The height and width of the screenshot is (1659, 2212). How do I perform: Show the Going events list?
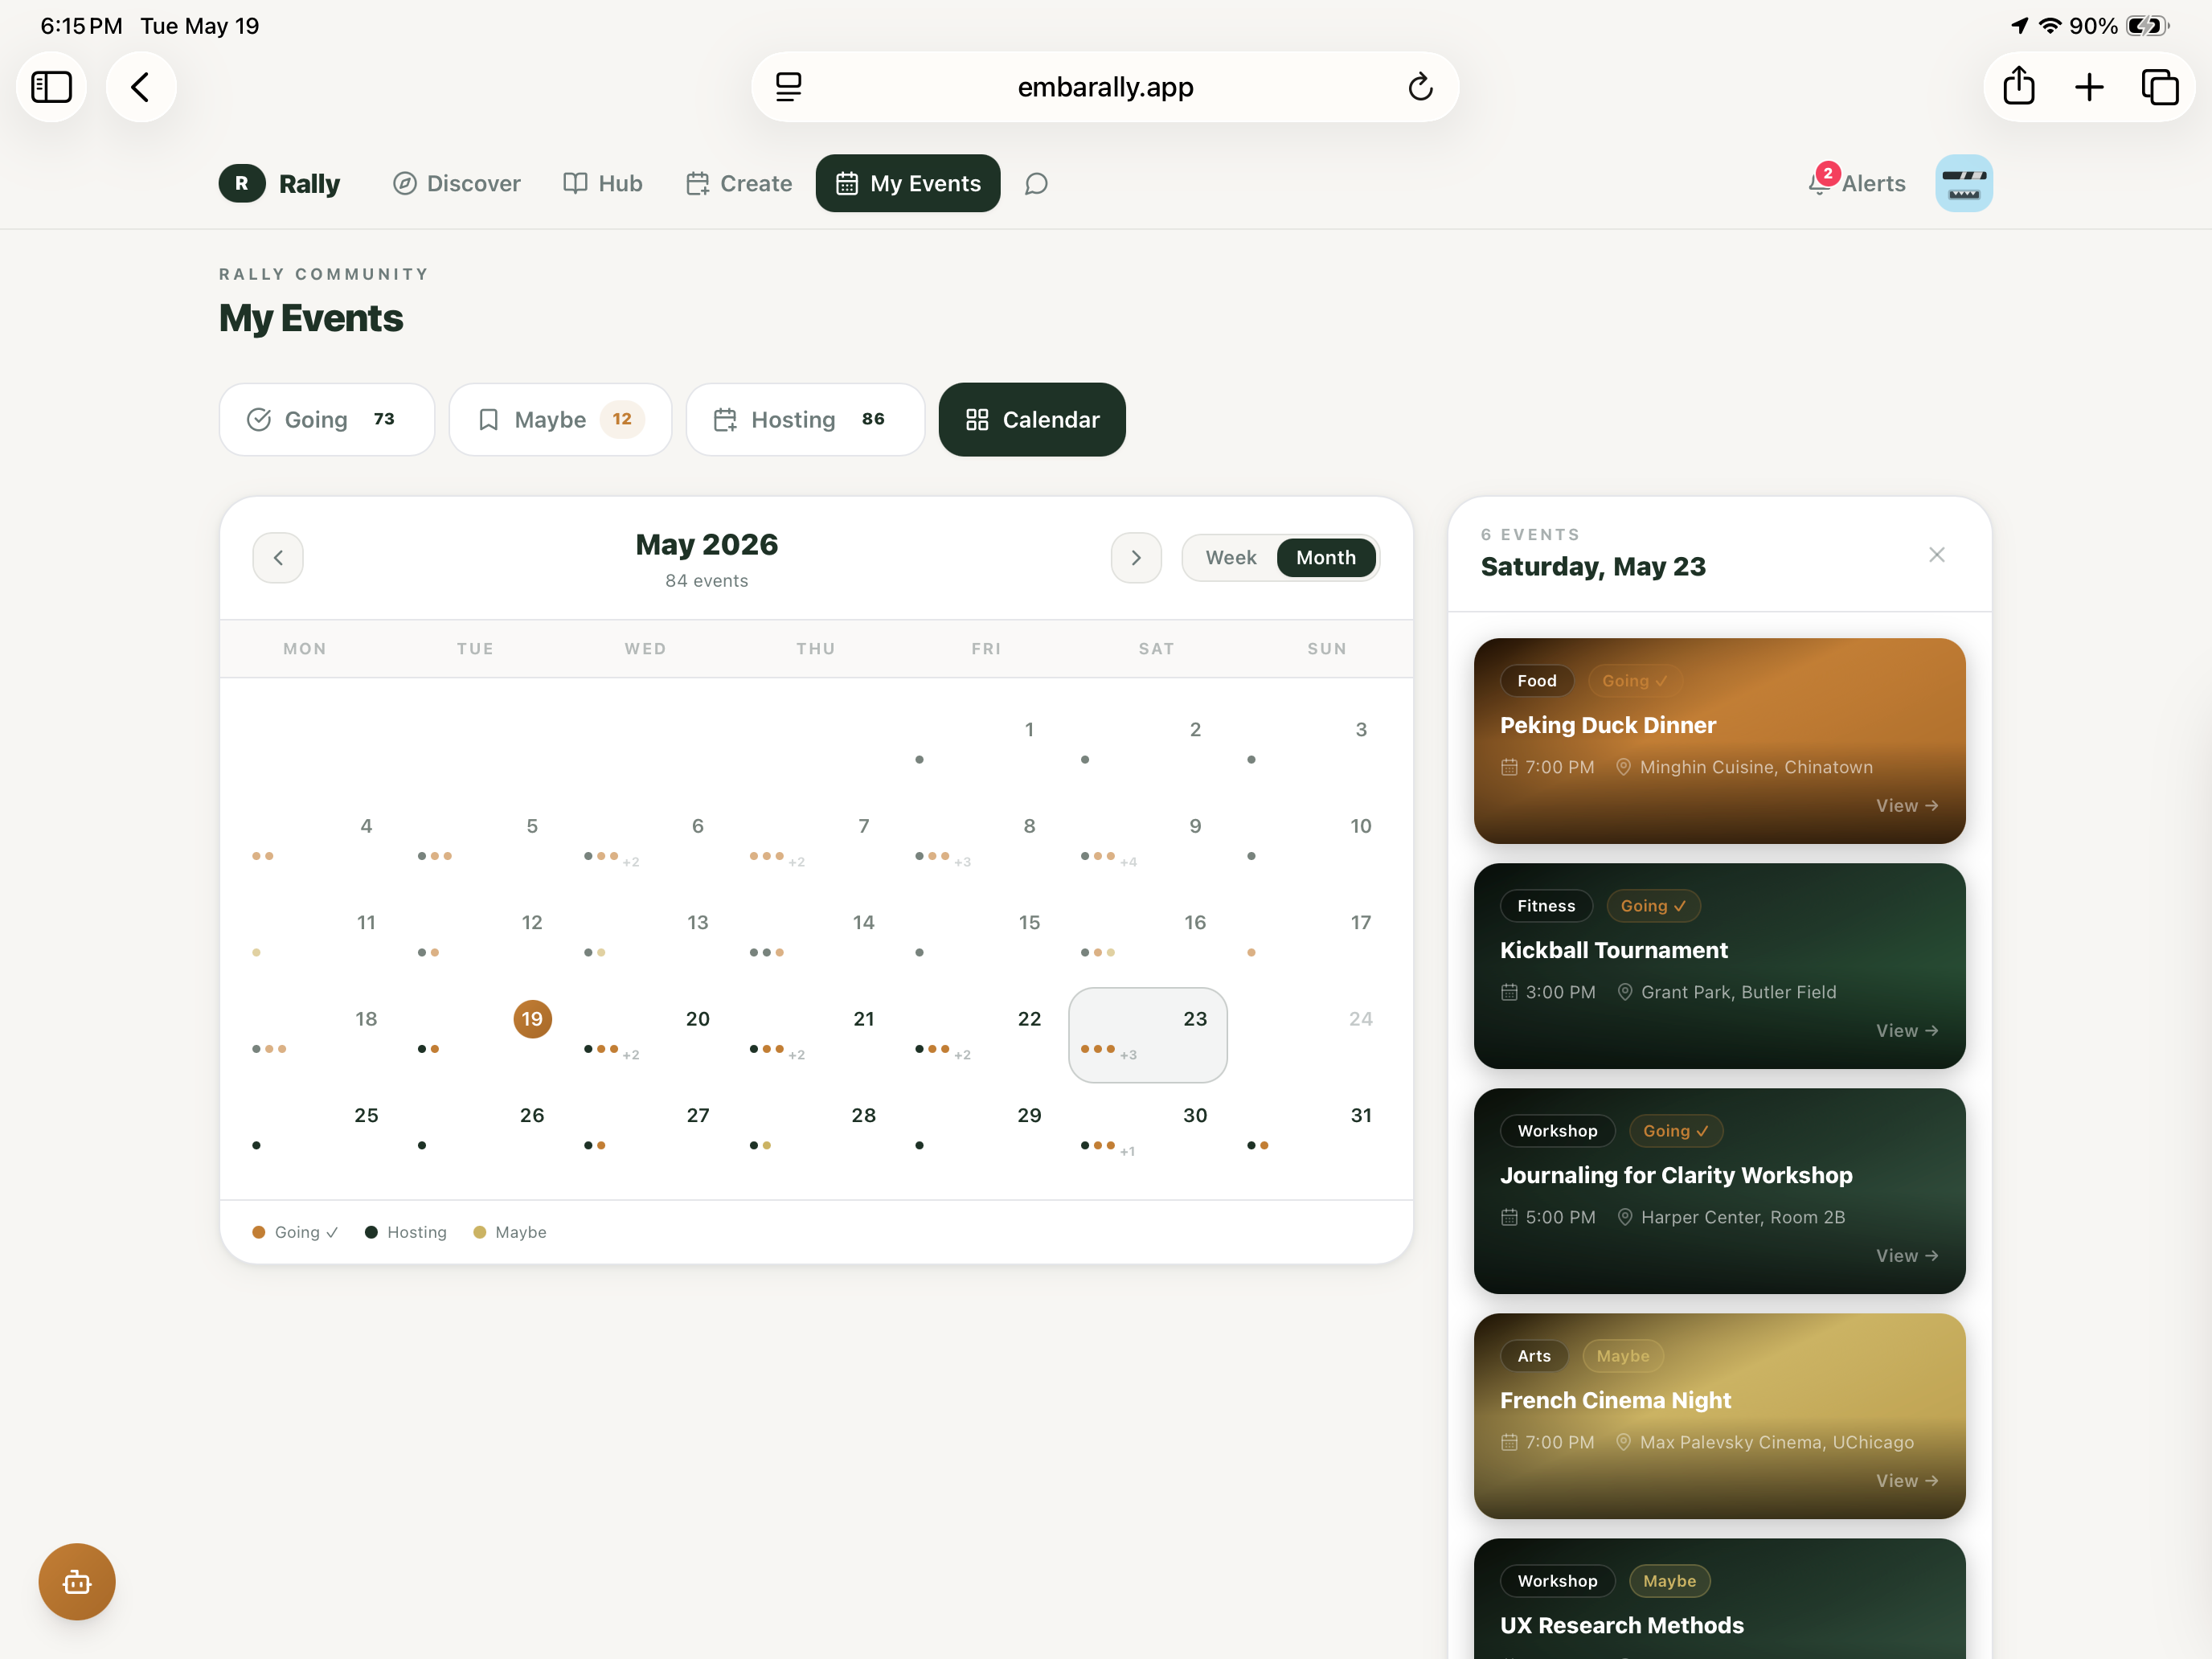(x=327, y=419)
